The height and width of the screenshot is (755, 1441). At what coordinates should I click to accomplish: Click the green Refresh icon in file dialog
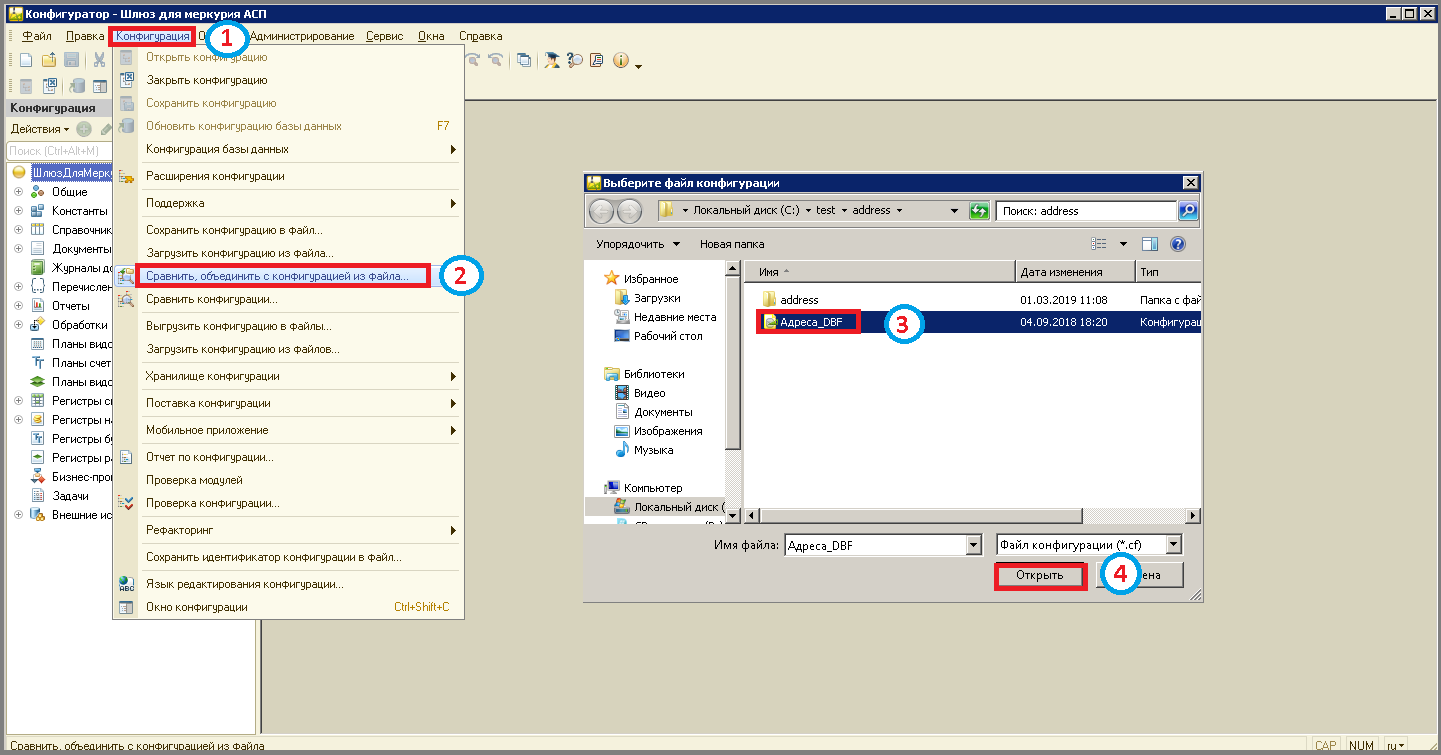point(980,211)
